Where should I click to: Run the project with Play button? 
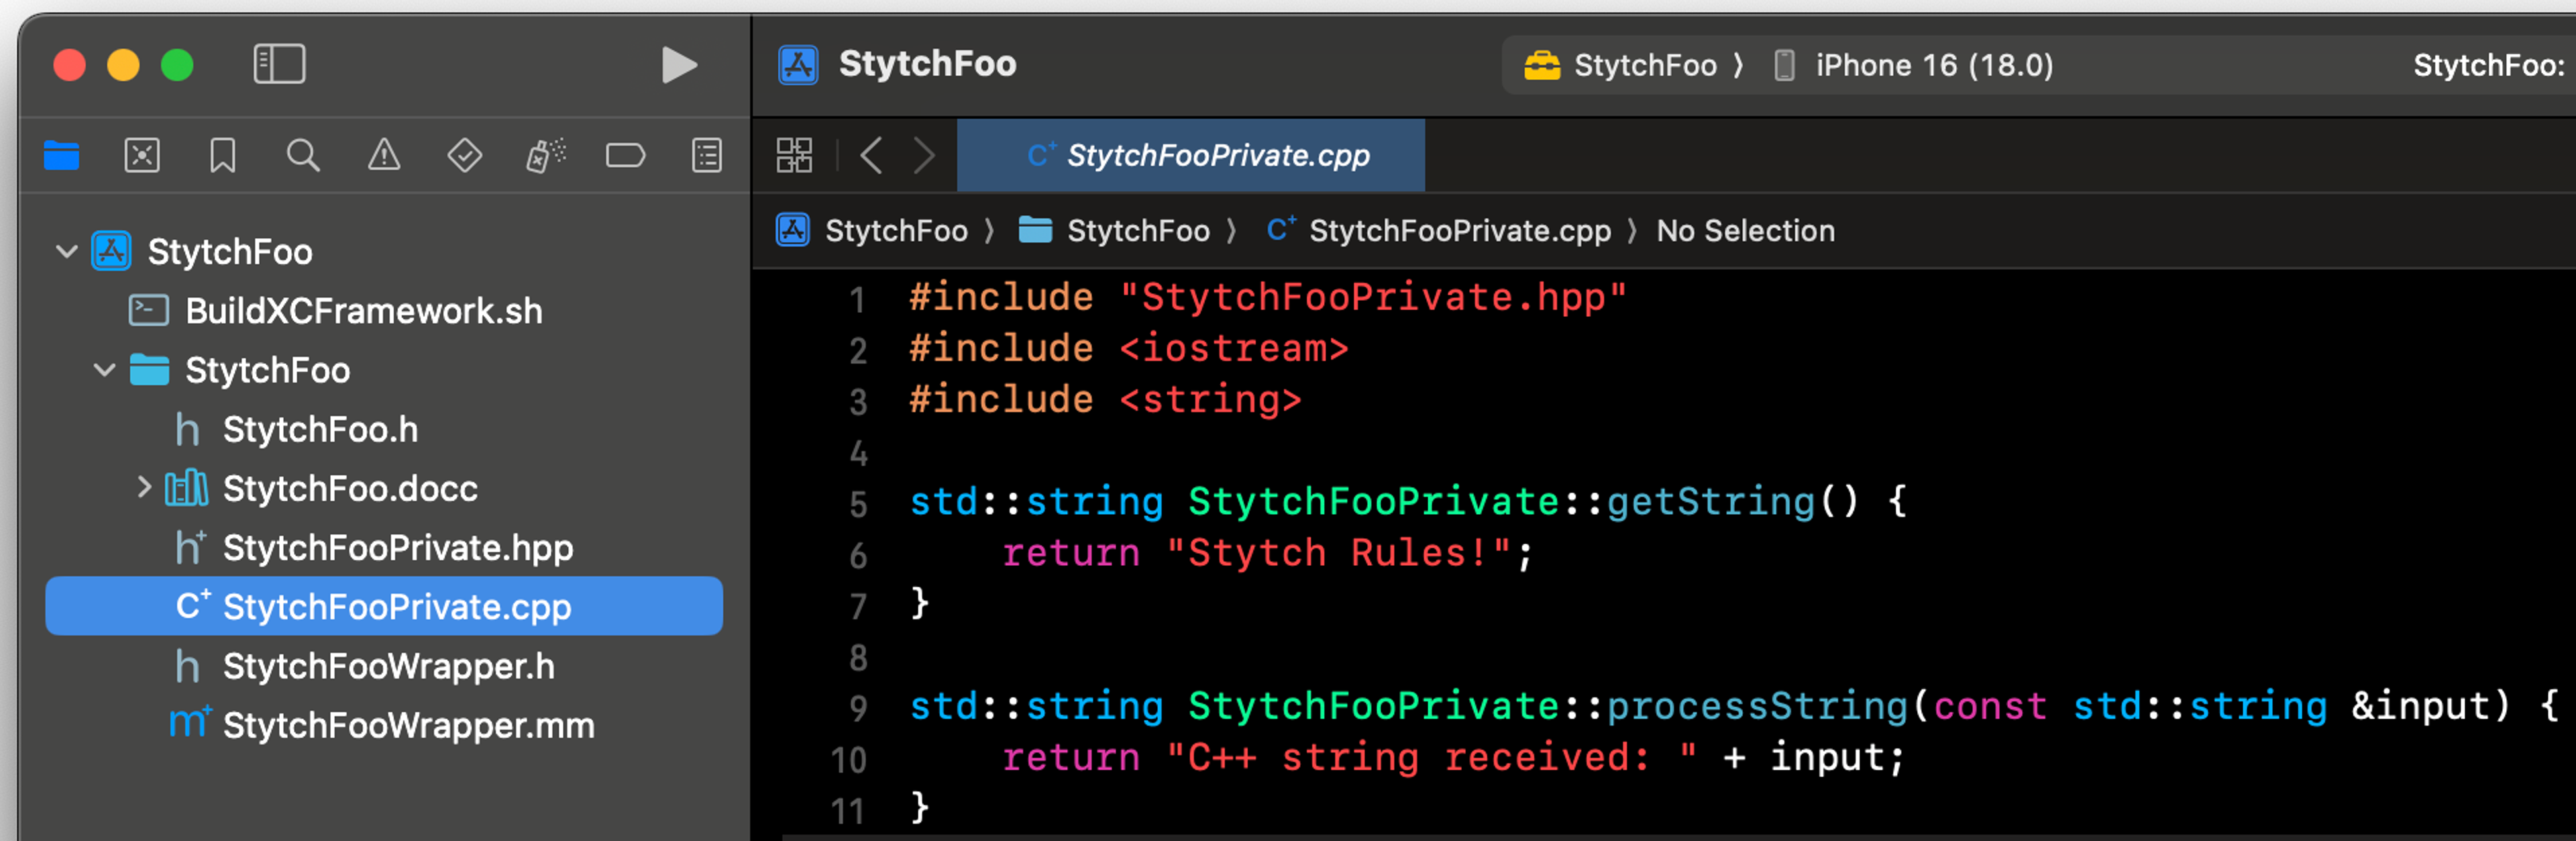tap(679, 65)
